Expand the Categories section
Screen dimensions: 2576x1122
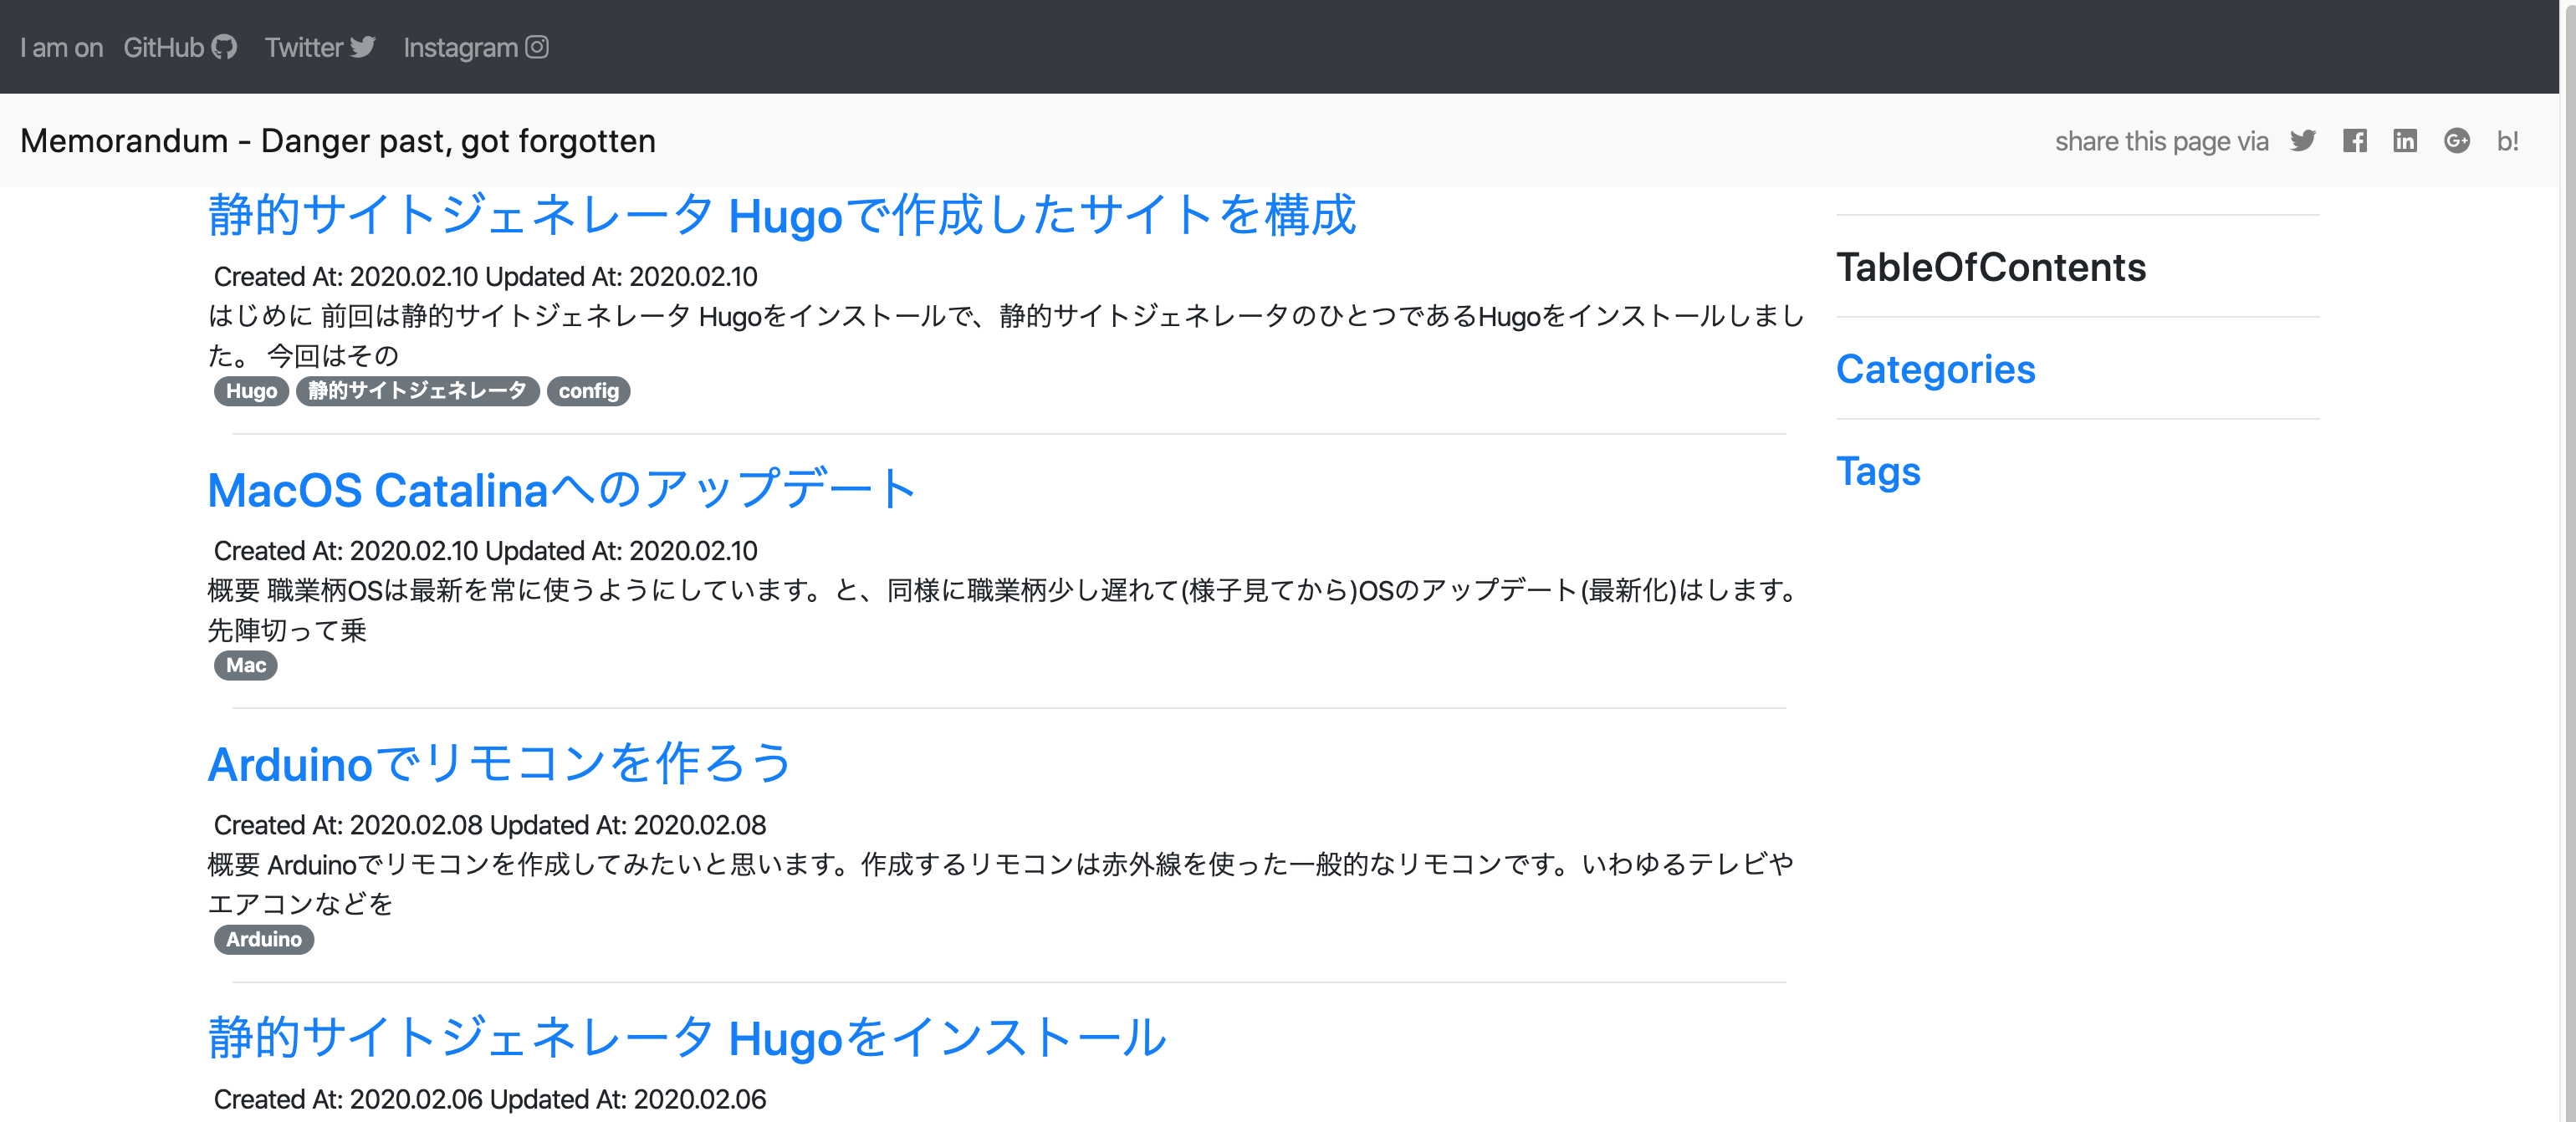pos(1934,370)
